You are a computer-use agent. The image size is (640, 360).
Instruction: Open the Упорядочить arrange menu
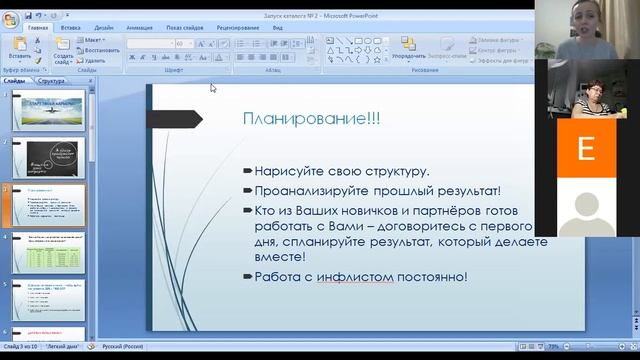tap(408, 48)
